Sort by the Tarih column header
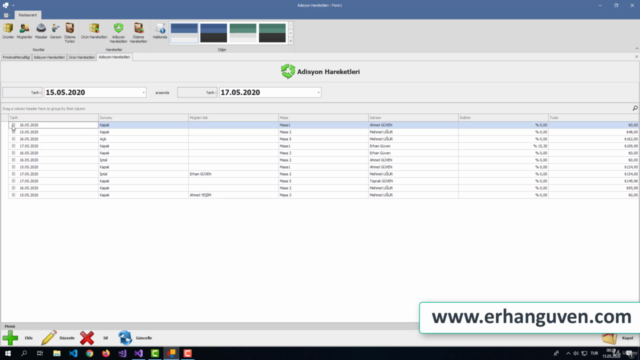 click(x=53, y=118)
